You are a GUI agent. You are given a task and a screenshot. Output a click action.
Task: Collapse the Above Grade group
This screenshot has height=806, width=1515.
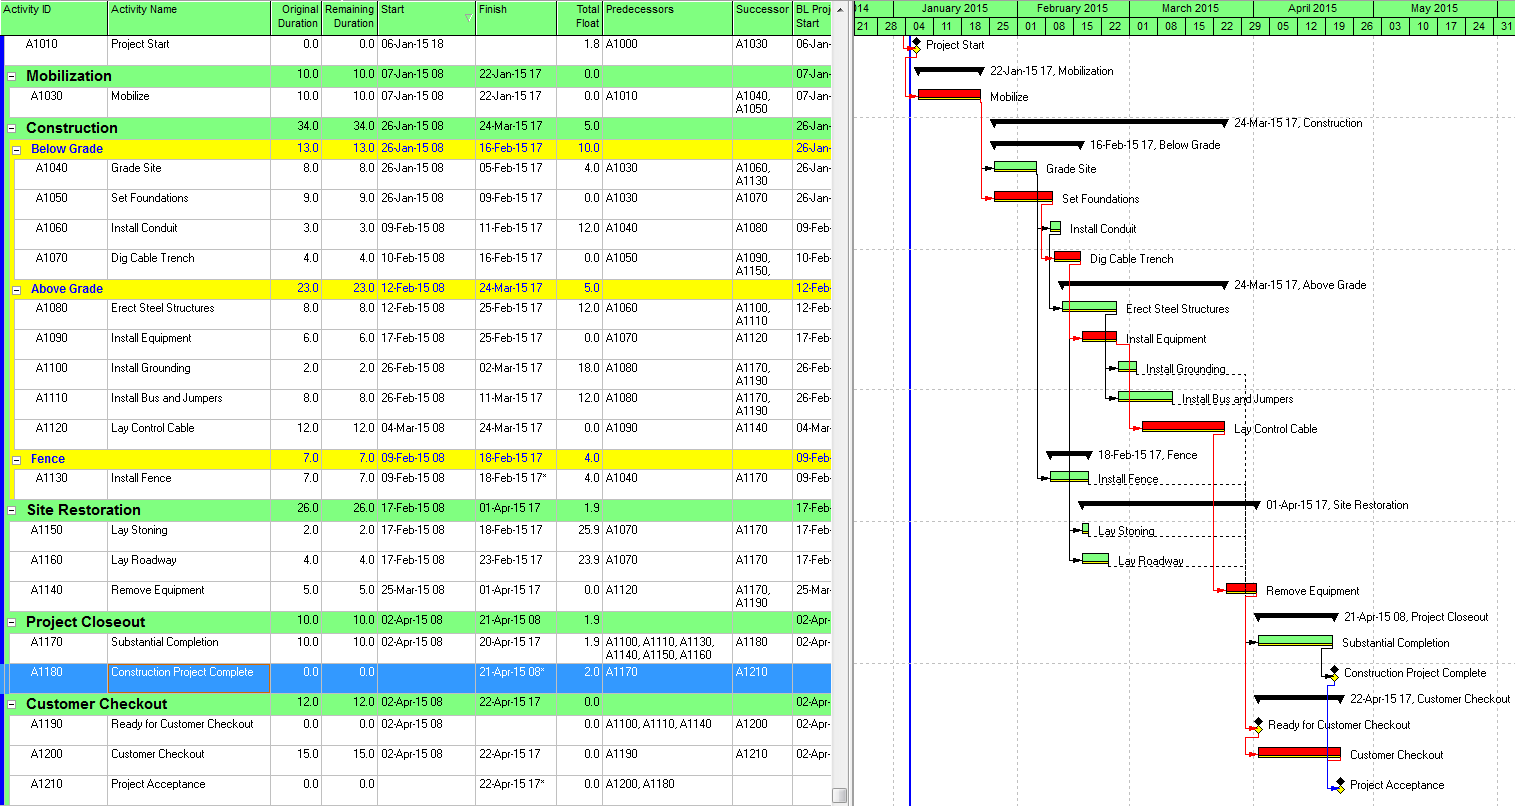(17, 290)
